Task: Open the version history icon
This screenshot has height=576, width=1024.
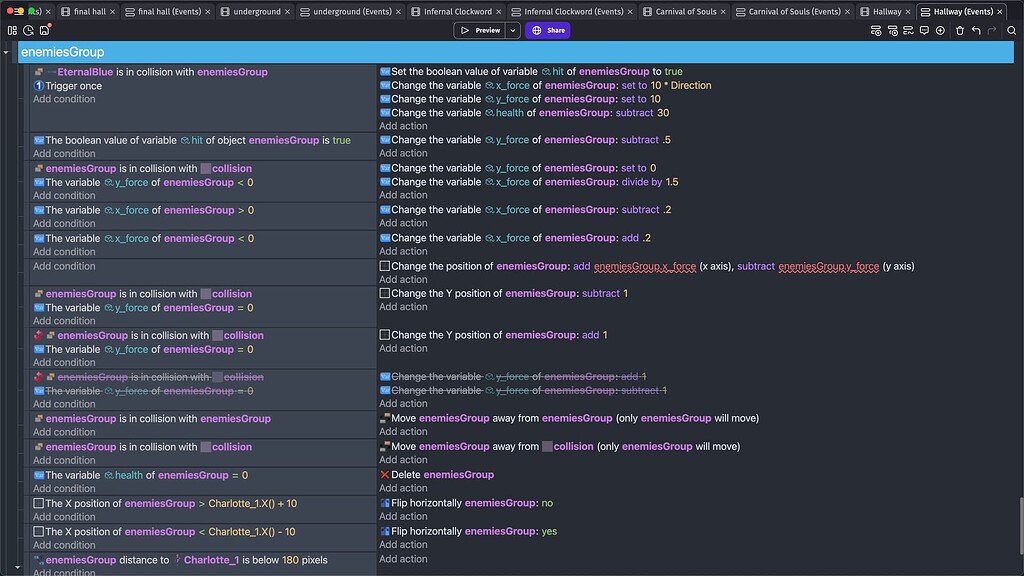Action: point(28,31)
